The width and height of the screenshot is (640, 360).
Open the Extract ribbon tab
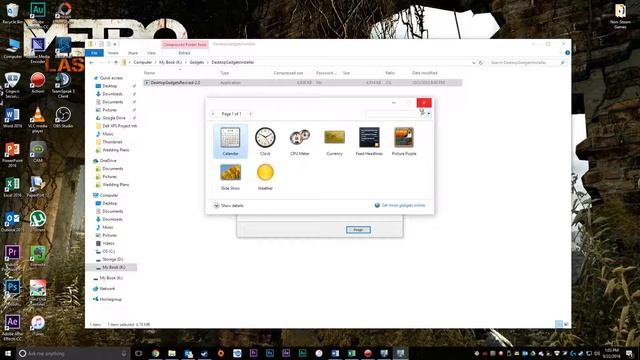pos(184,53)
